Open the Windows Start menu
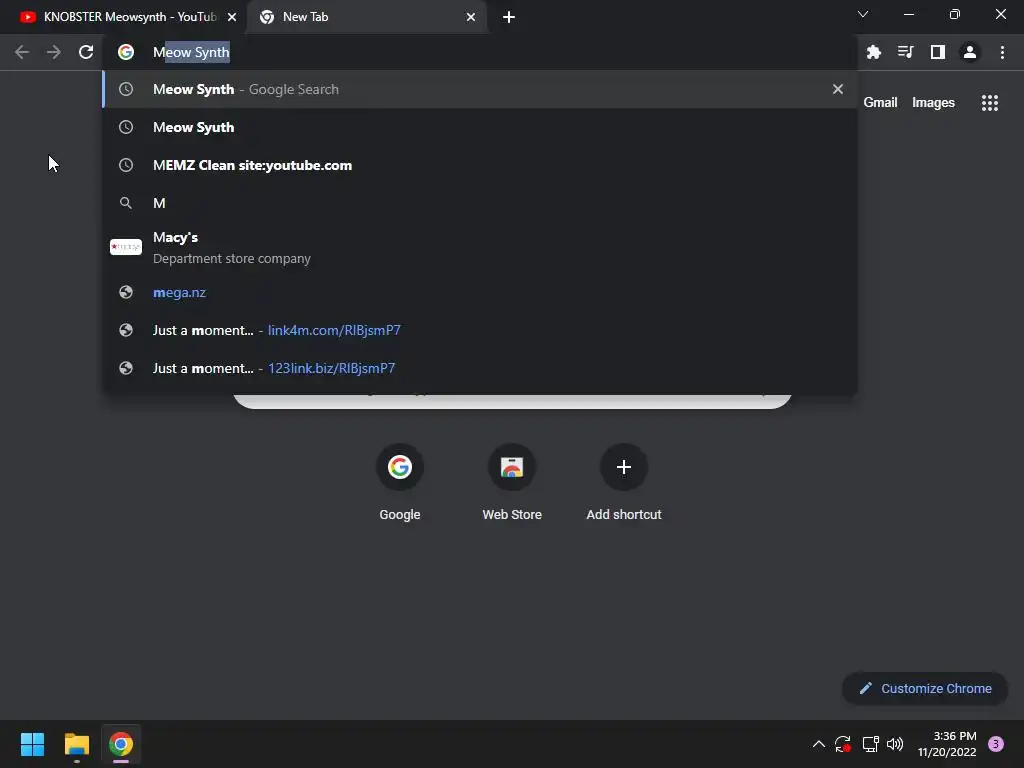Screen dimensions: 1024x768 click(x=32, y=744)
